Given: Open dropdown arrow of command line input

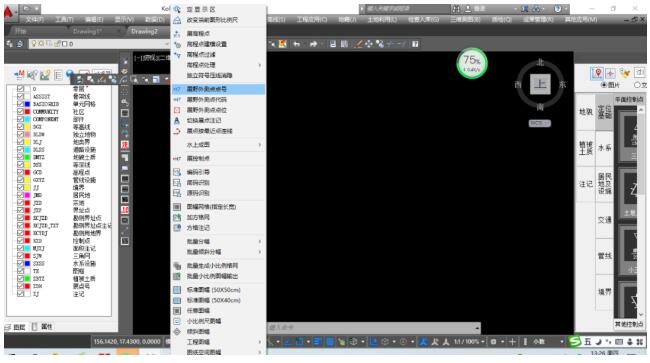Looking at the screenshot, I should pos(477,328).
